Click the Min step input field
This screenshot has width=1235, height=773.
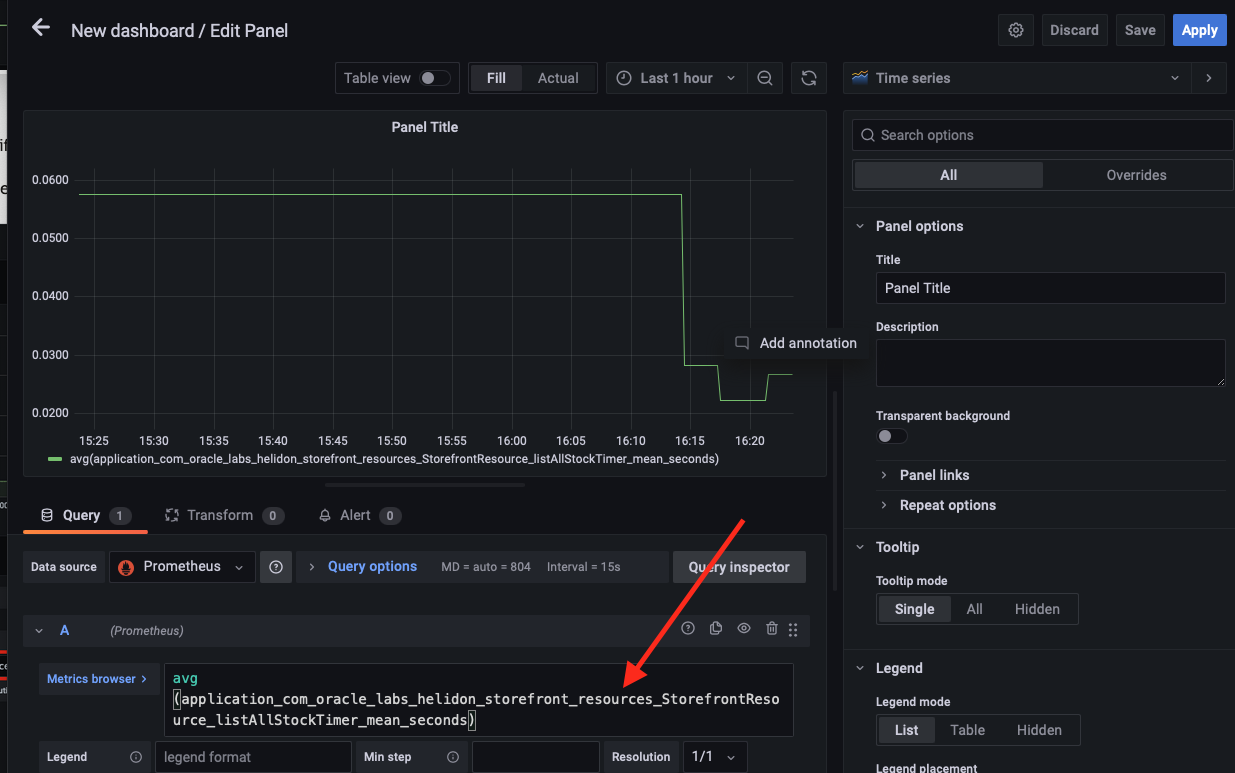[535, 757]
